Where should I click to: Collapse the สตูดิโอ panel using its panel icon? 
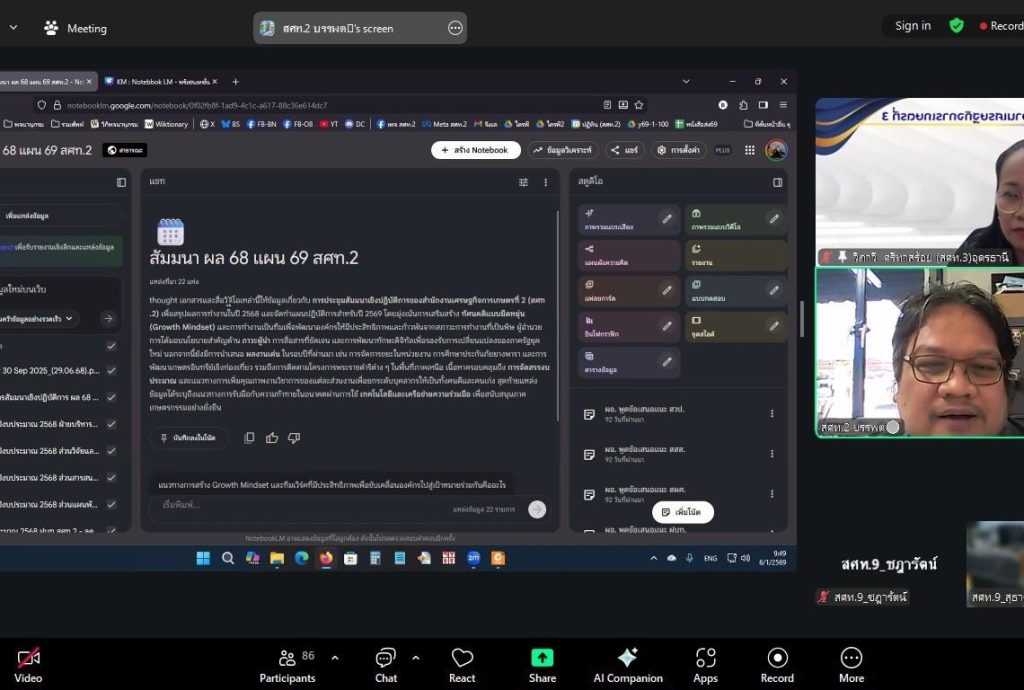[x=777, y=182]
